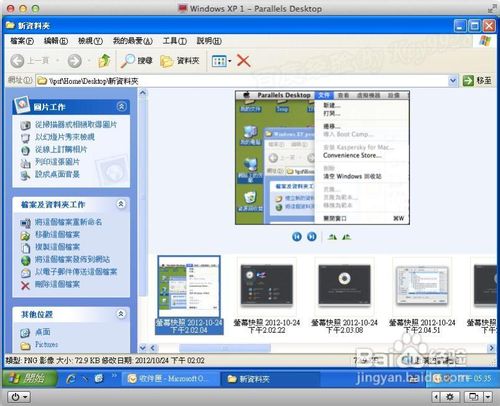Open the views mode icon
Viewport: 500px width, 406px height.
pos(219,61)
